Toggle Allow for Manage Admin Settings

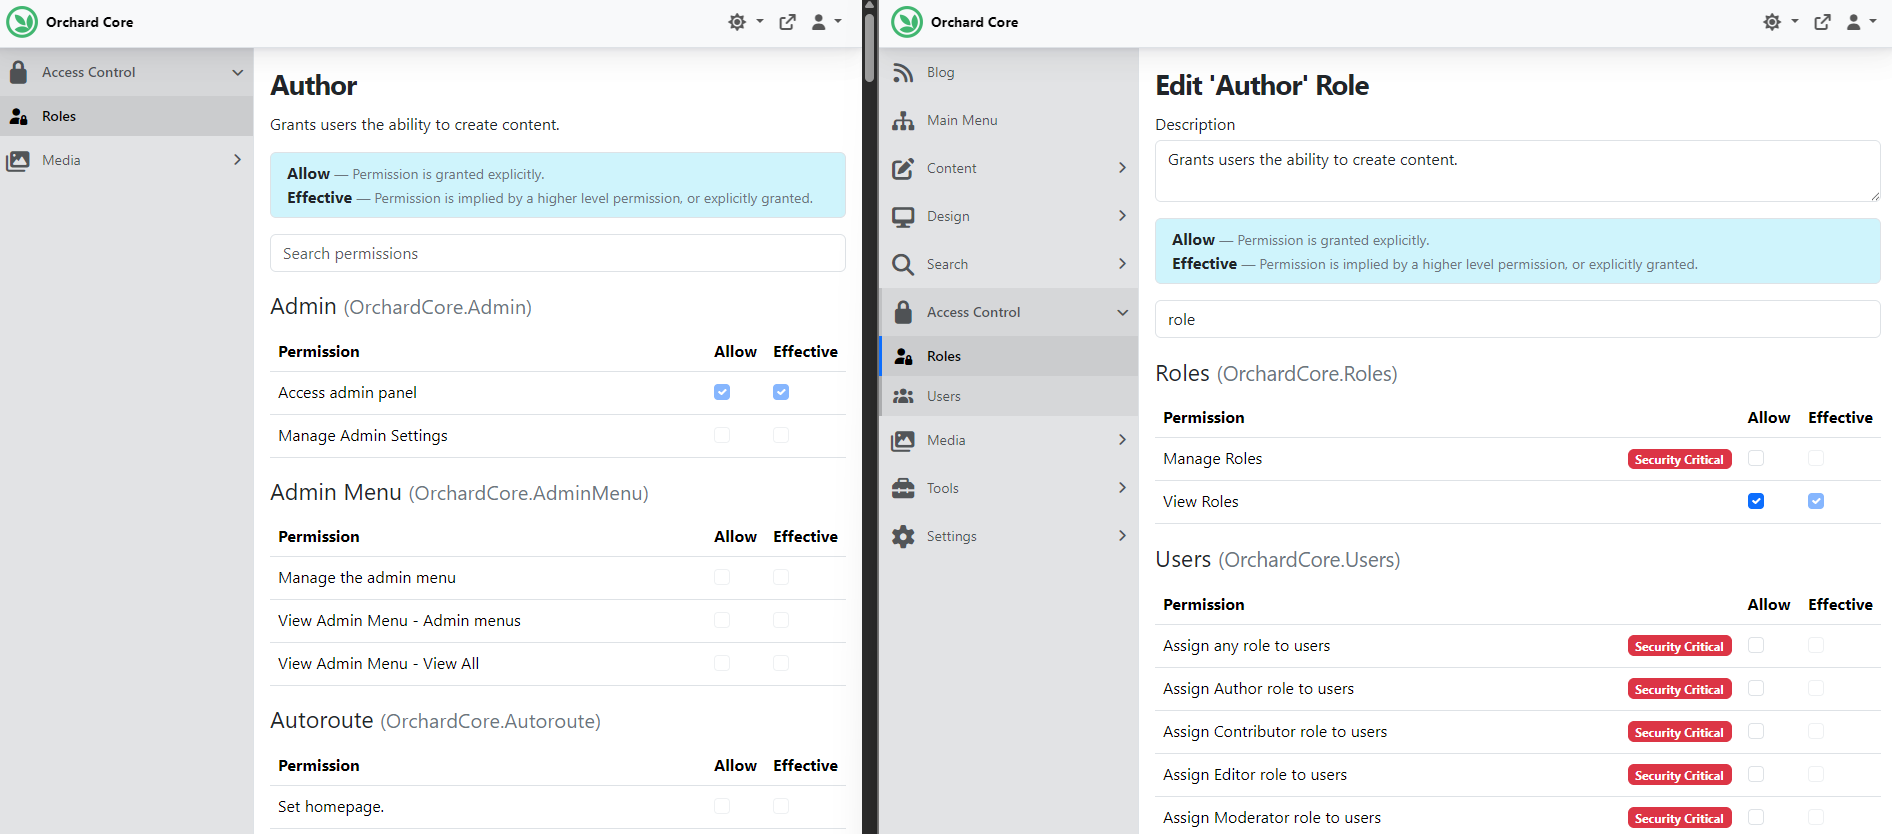pos(722,435)
